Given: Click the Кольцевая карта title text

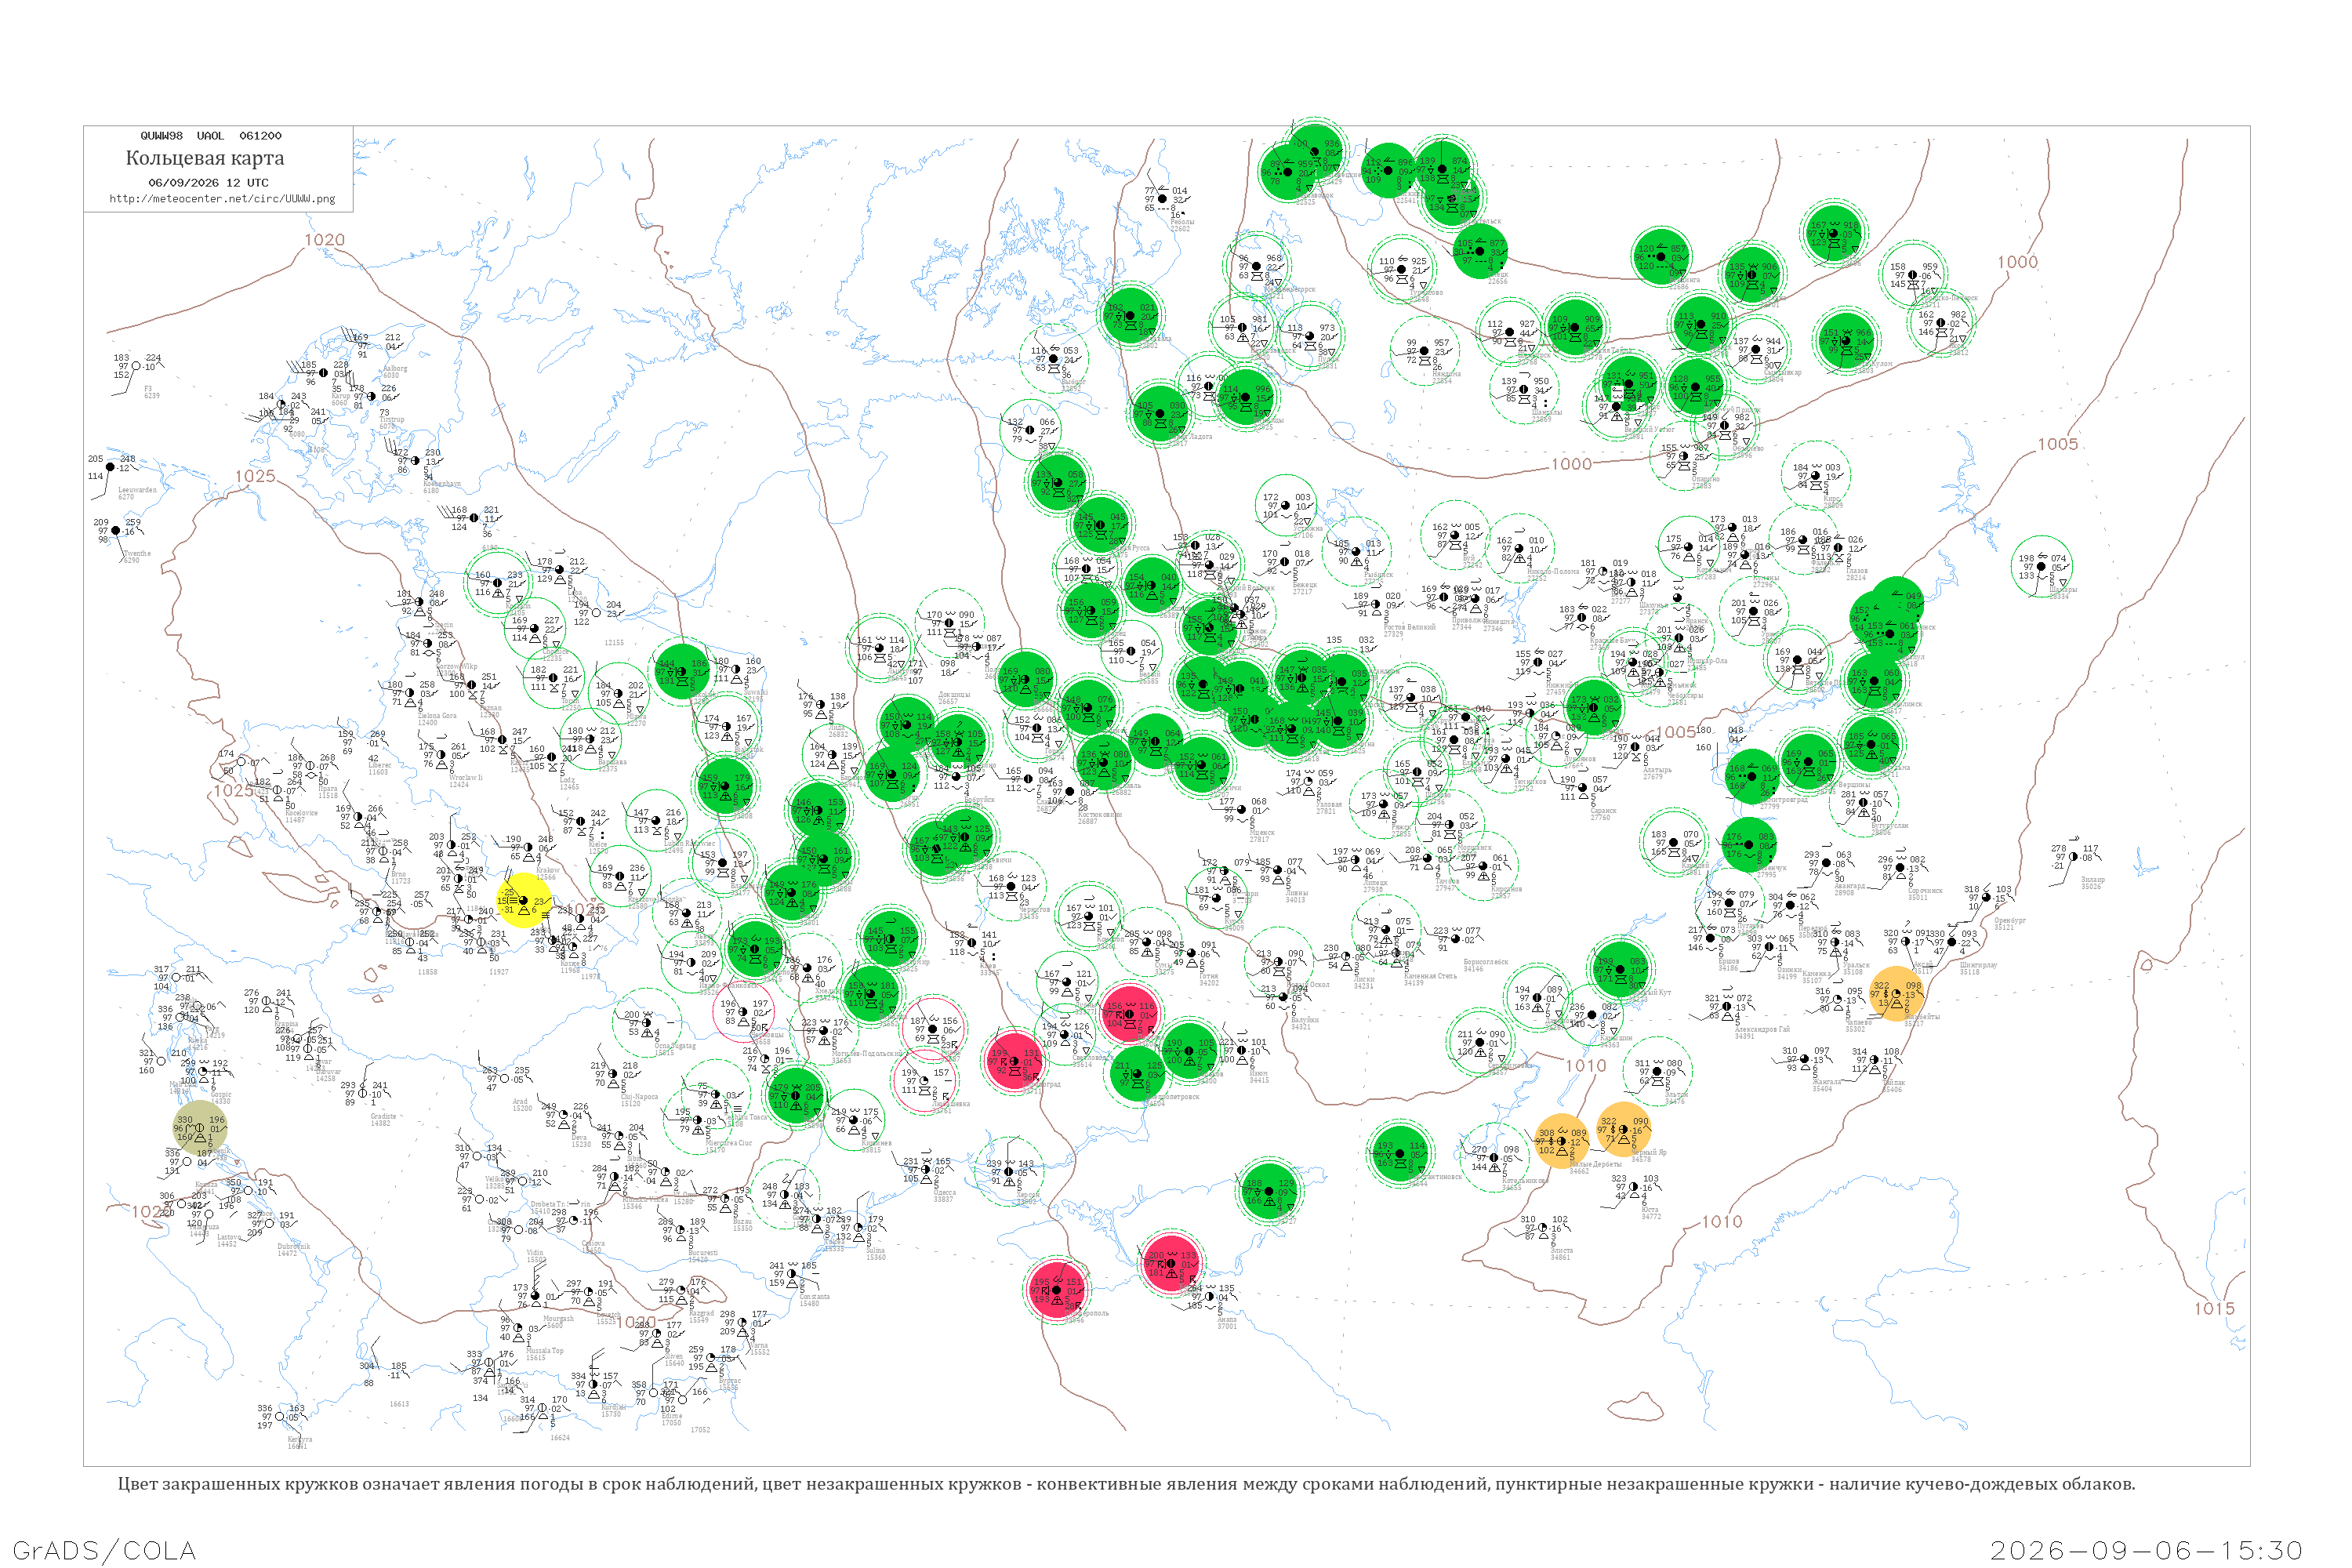Looking at the screenshot, I should [x=205, y=158].
